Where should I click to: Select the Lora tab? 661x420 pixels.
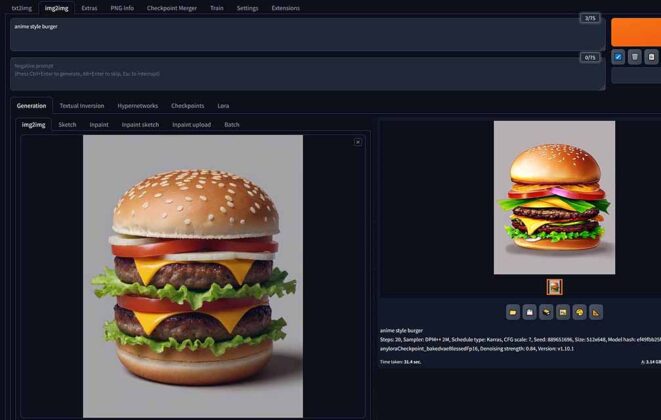223,105
